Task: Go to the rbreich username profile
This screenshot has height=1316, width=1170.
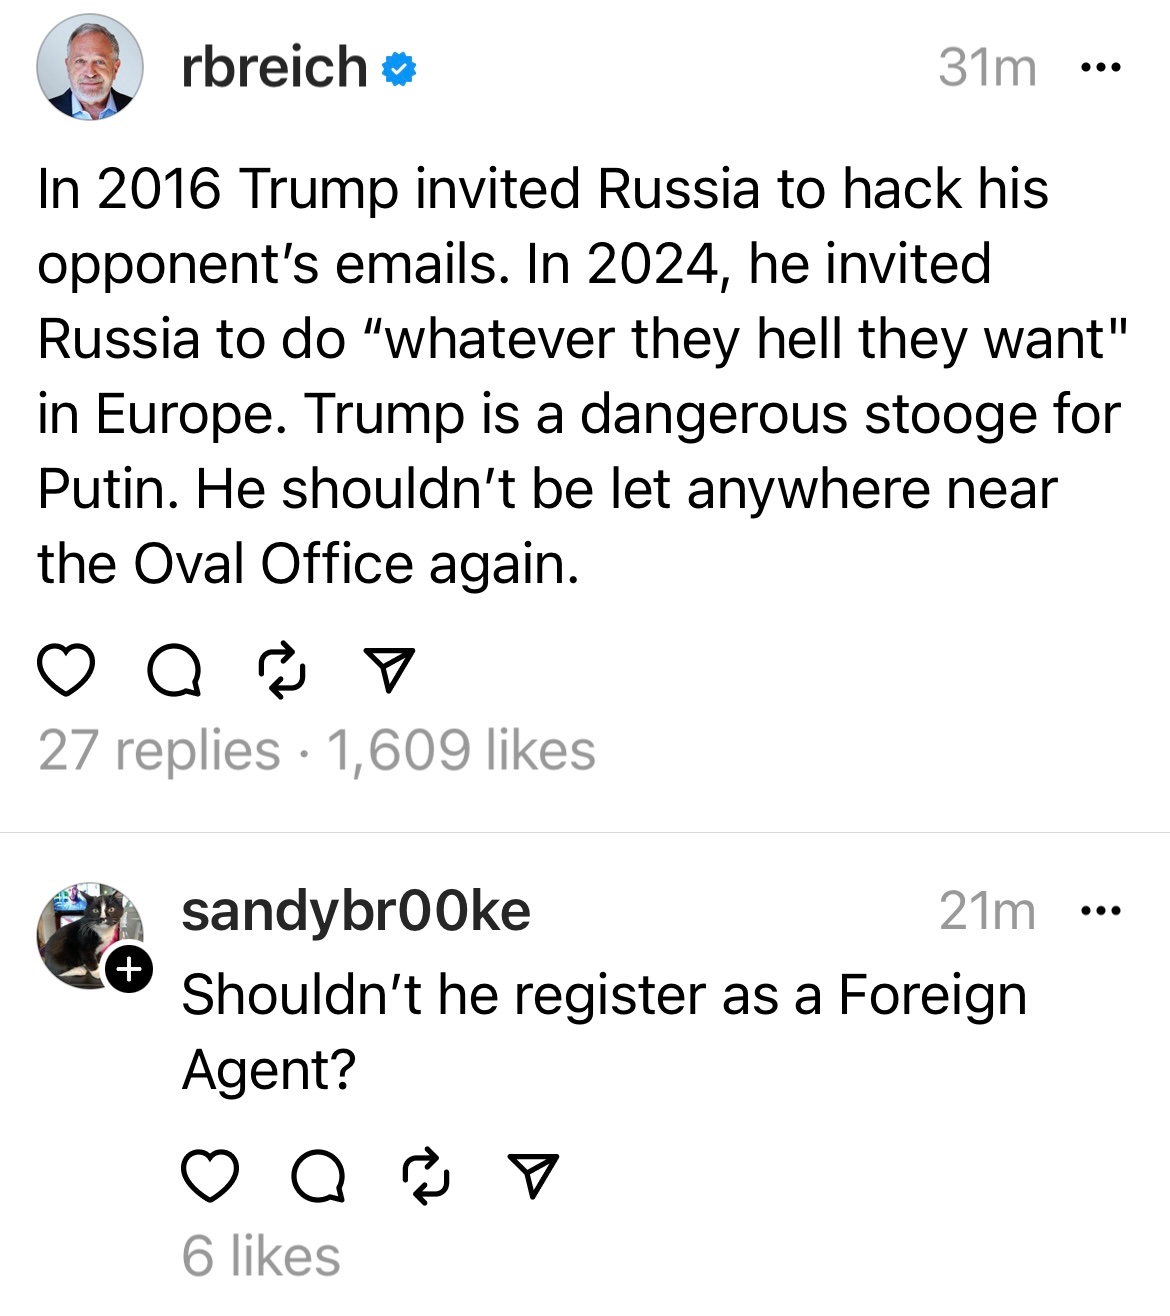Action: pos(274,68)
